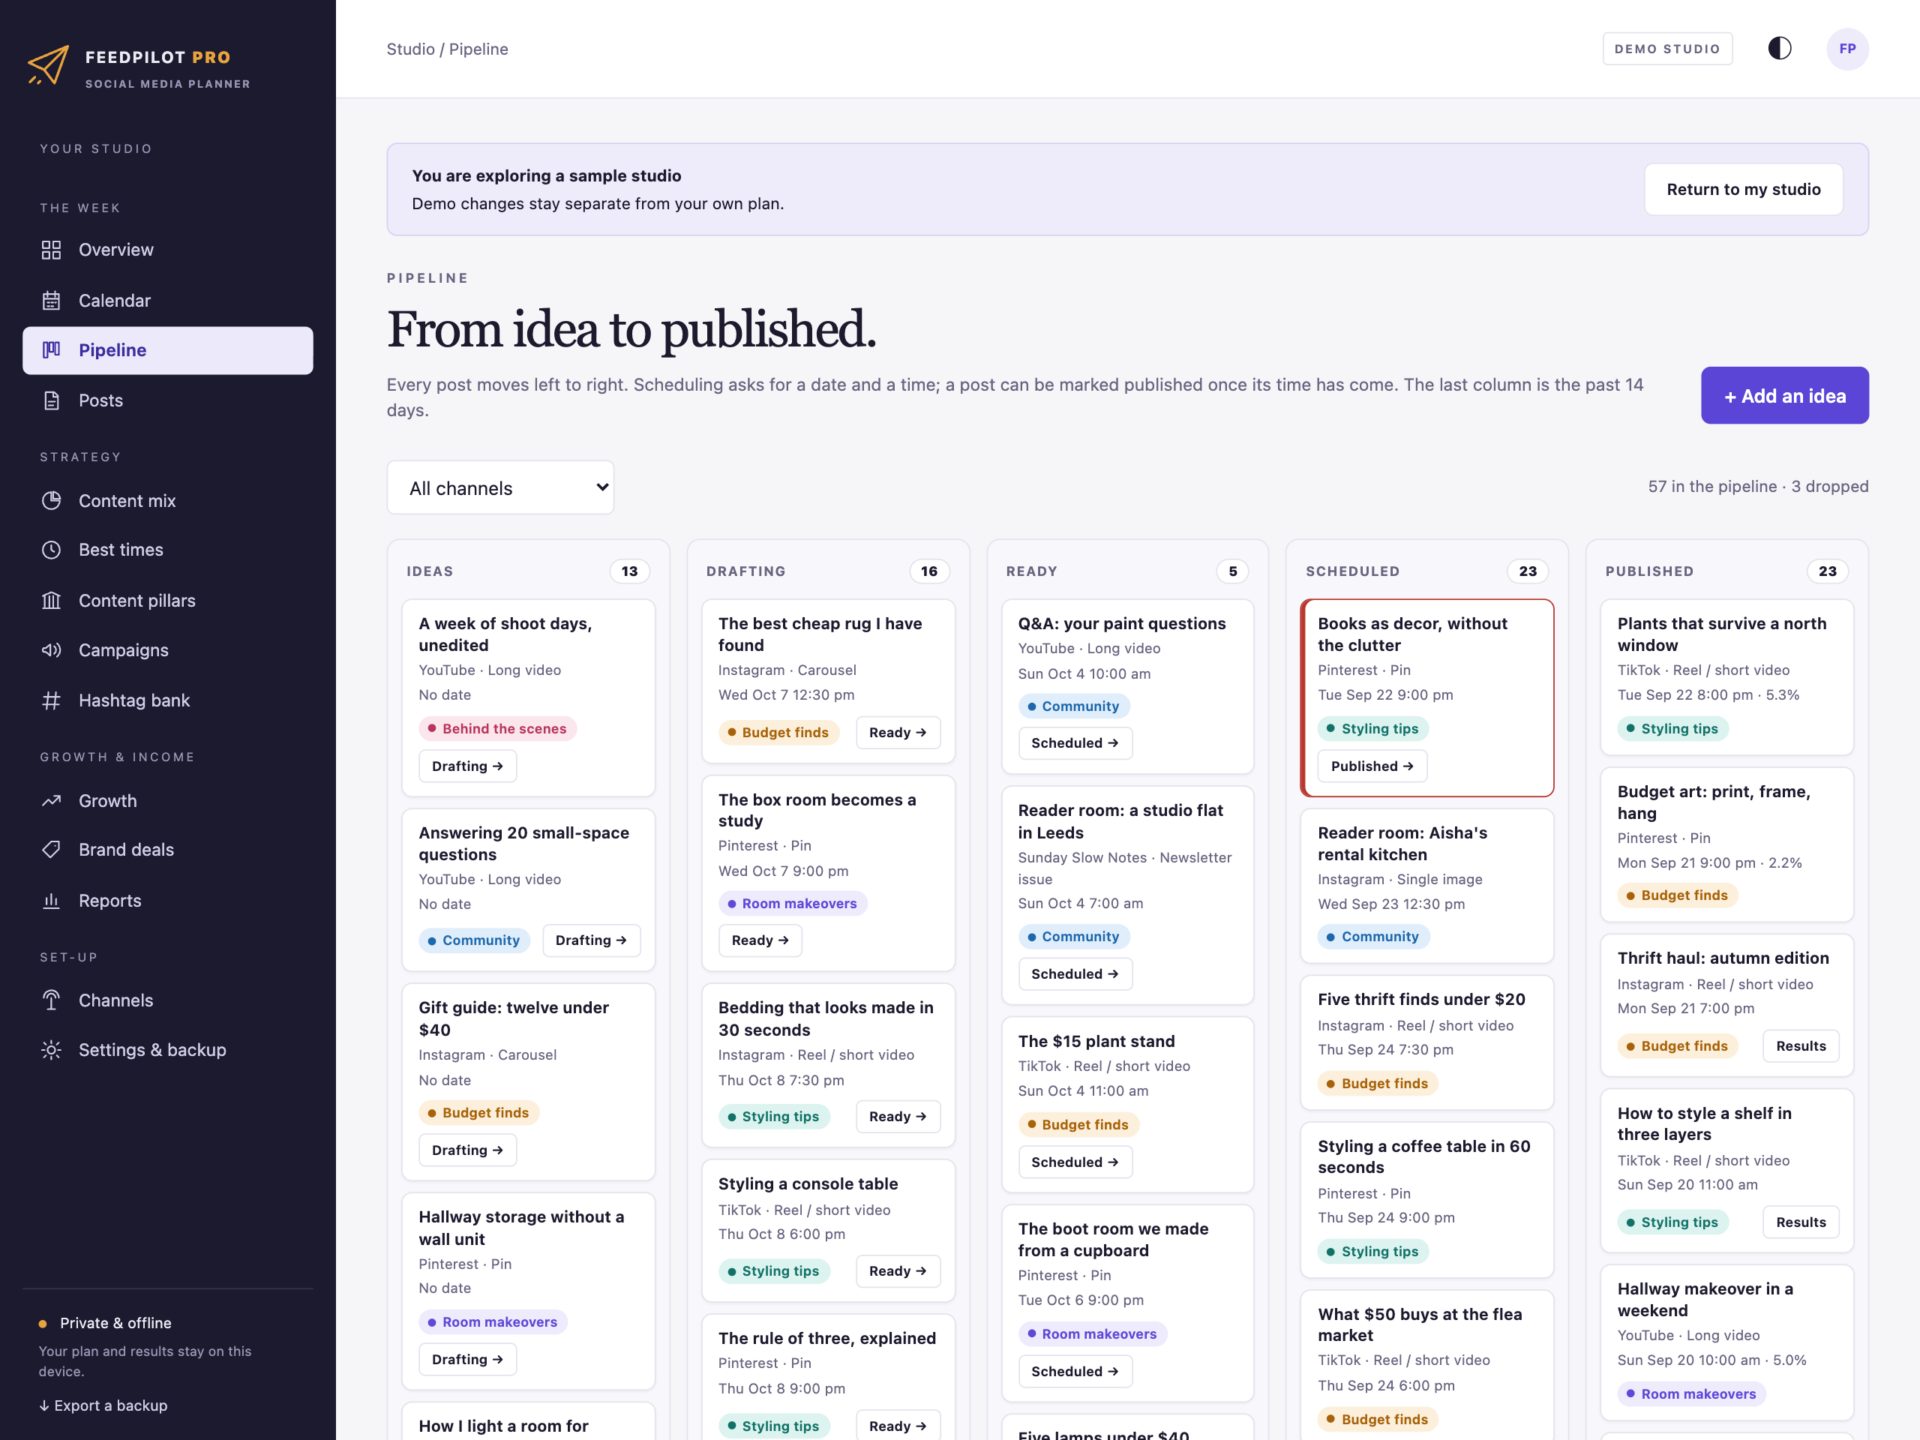Click Export a backup link
Image resolution: width=1920 pixels, height=1440 pixels.
click(x=103, y=1405)
